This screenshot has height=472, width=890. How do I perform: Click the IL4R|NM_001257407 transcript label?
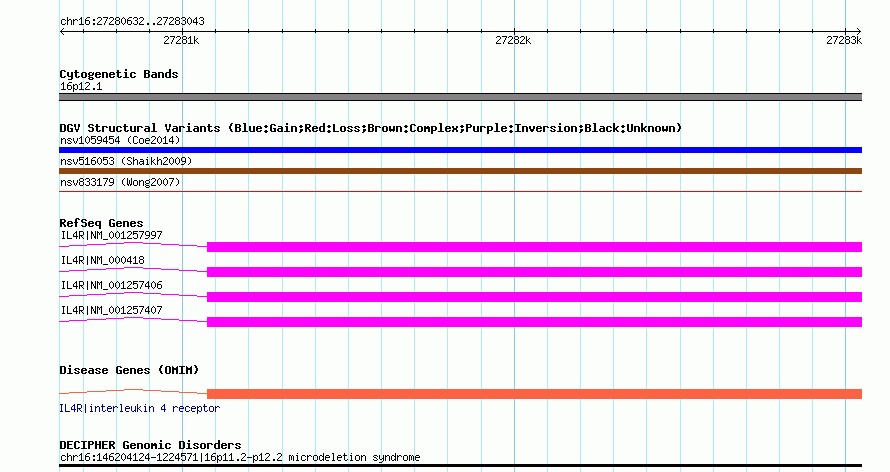[111, 310]
